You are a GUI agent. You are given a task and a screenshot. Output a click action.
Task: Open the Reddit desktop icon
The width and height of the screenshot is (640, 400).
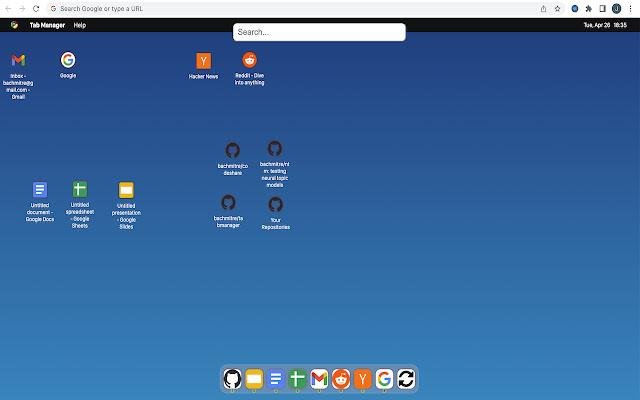click(x=249, y=60)
